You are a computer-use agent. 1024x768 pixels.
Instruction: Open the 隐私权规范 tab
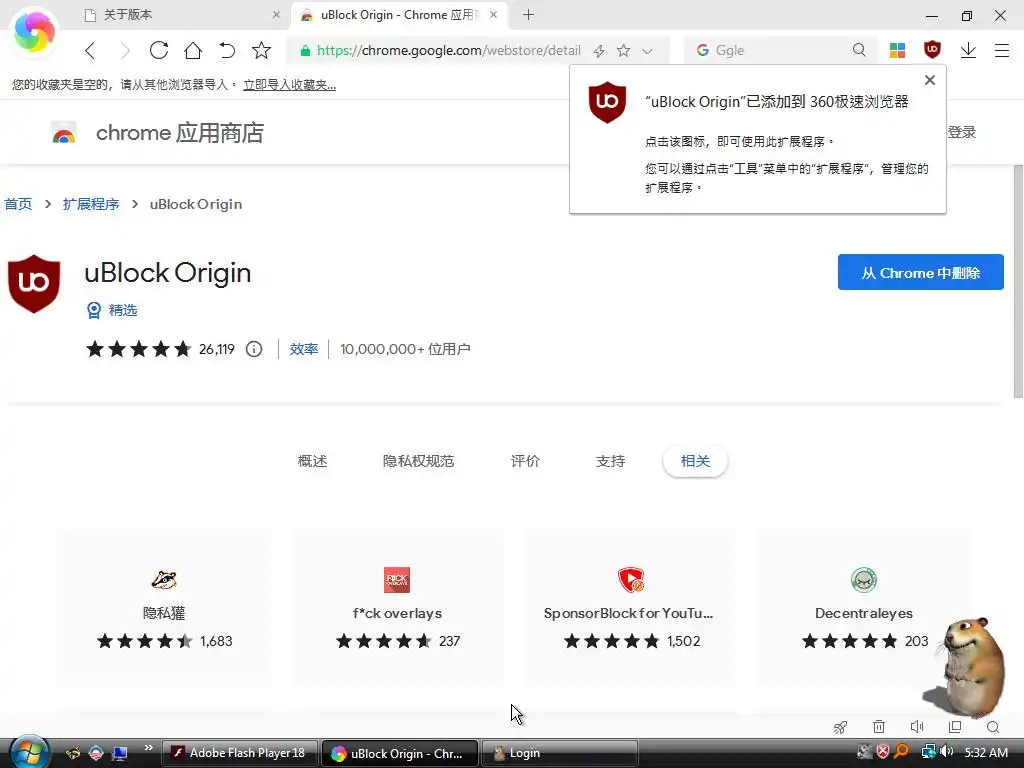pos(419,461)
